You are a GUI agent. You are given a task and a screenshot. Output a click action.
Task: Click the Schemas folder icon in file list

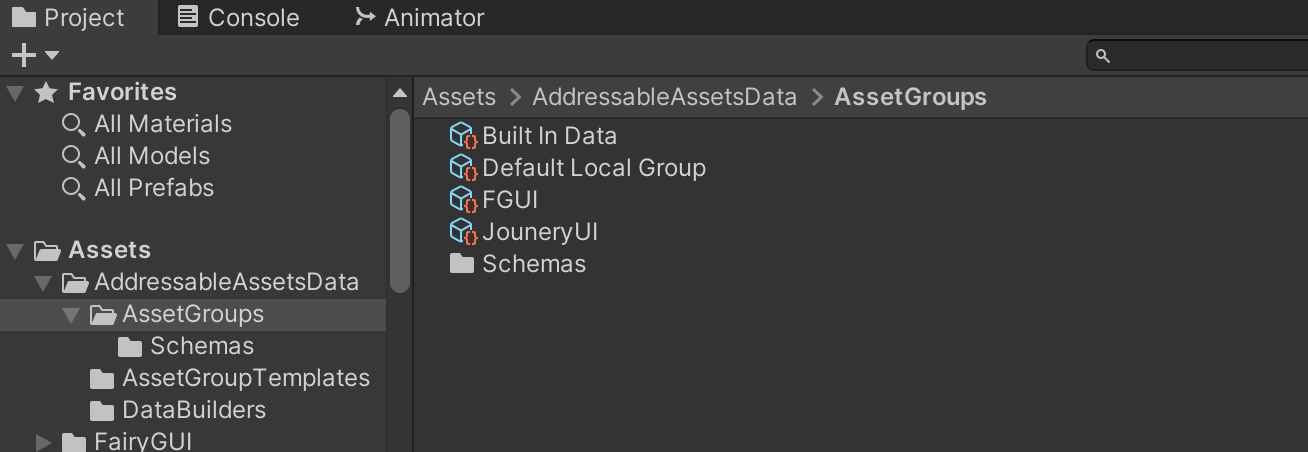point(462,264)
